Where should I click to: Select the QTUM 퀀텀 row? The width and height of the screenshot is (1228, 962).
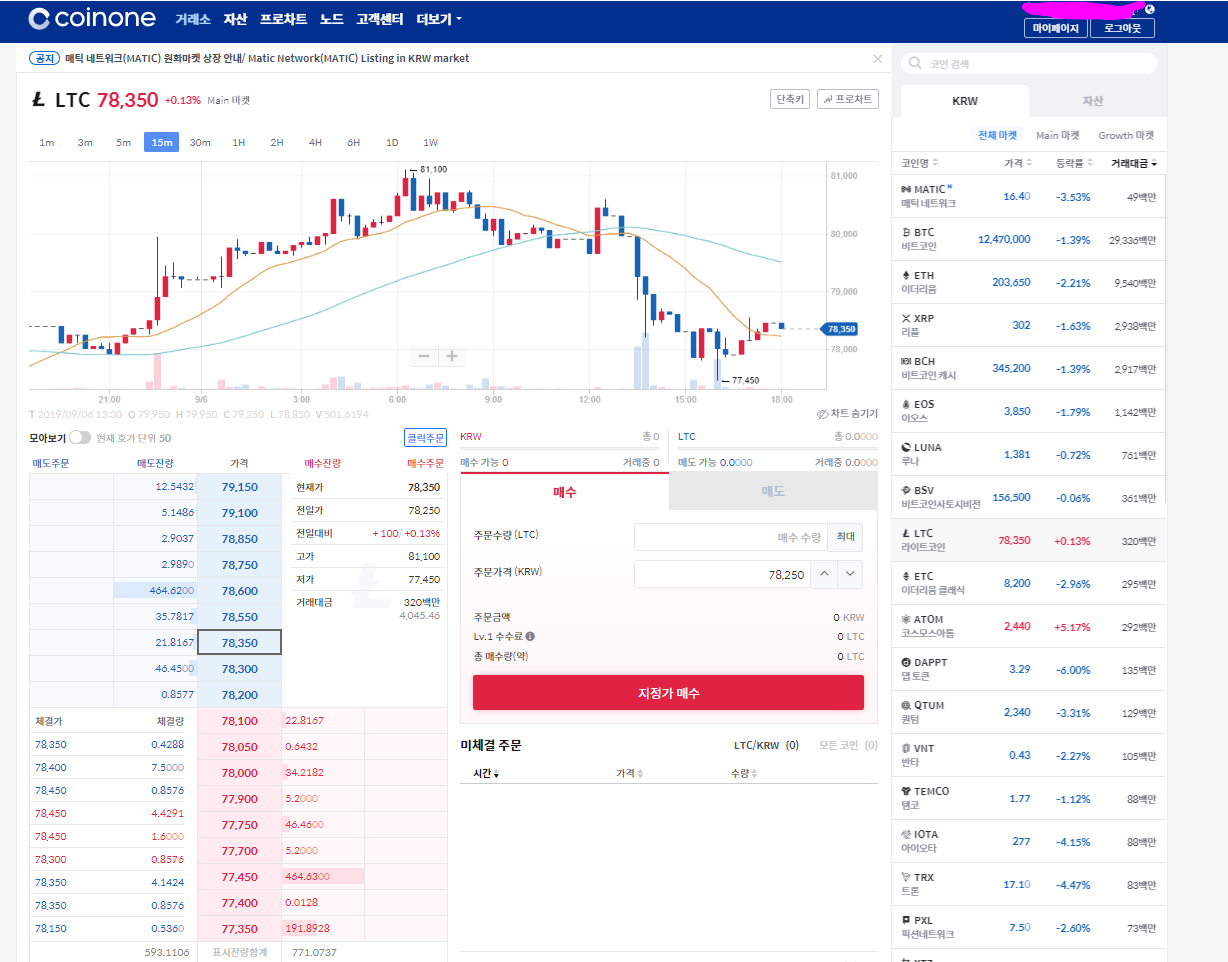tap(1029, 712)
